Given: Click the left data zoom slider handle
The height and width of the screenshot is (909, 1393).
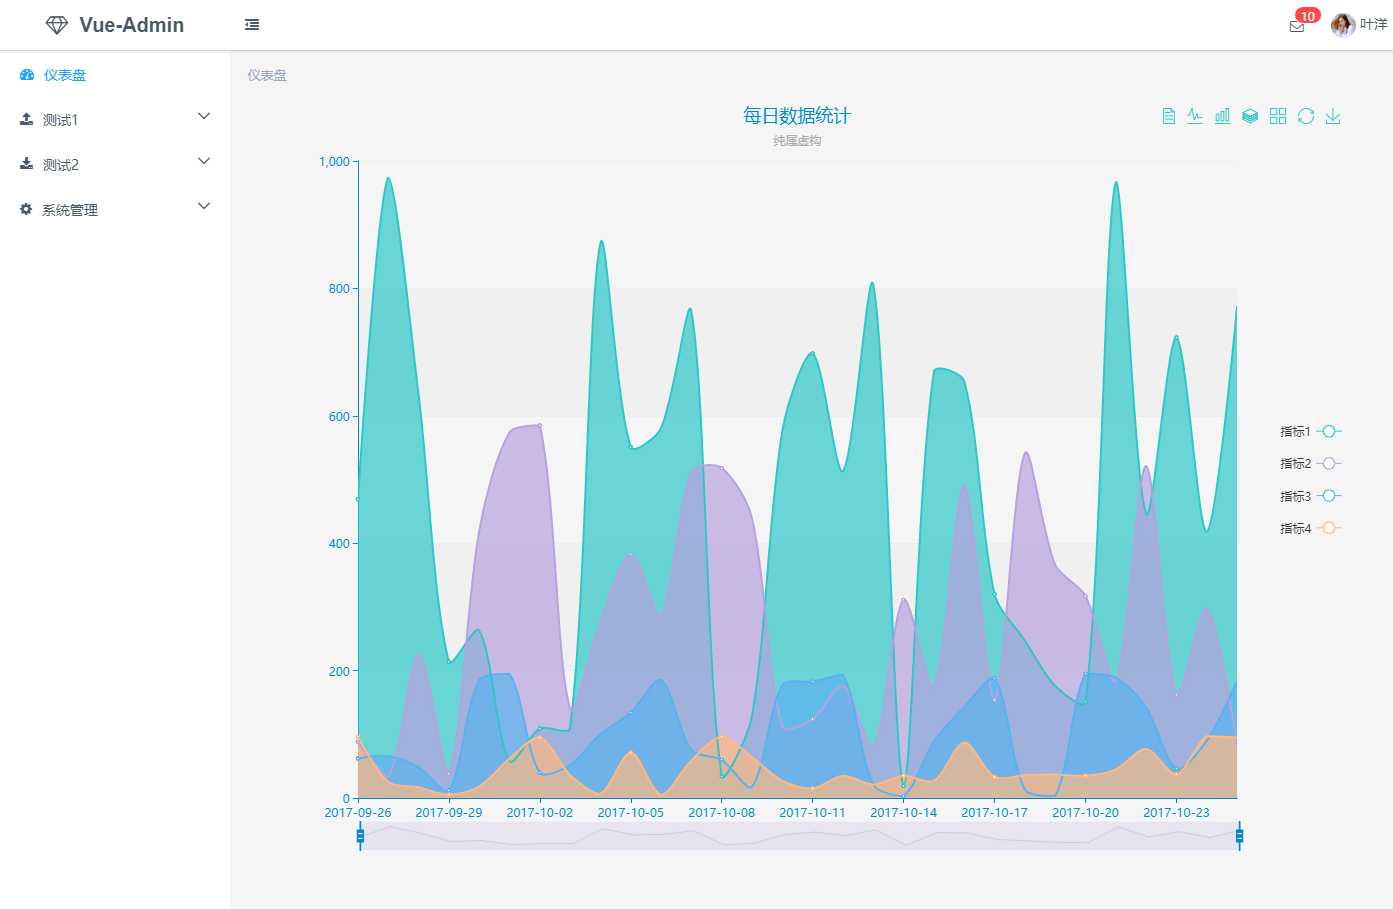Looking at the screenshot, I should (x=360, y=836).
